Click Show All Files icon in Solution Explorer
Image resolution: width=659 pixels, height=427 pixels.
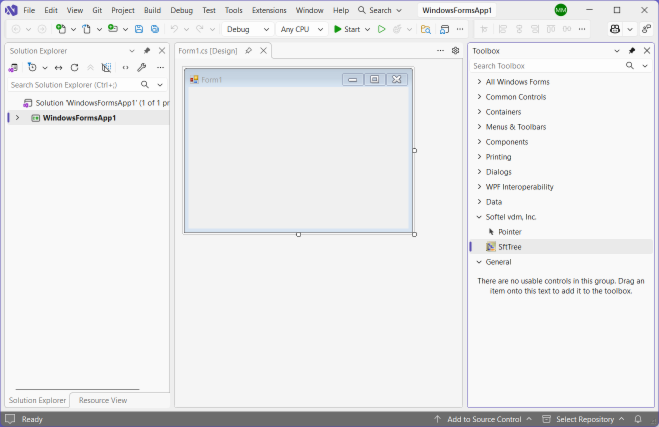106,67
